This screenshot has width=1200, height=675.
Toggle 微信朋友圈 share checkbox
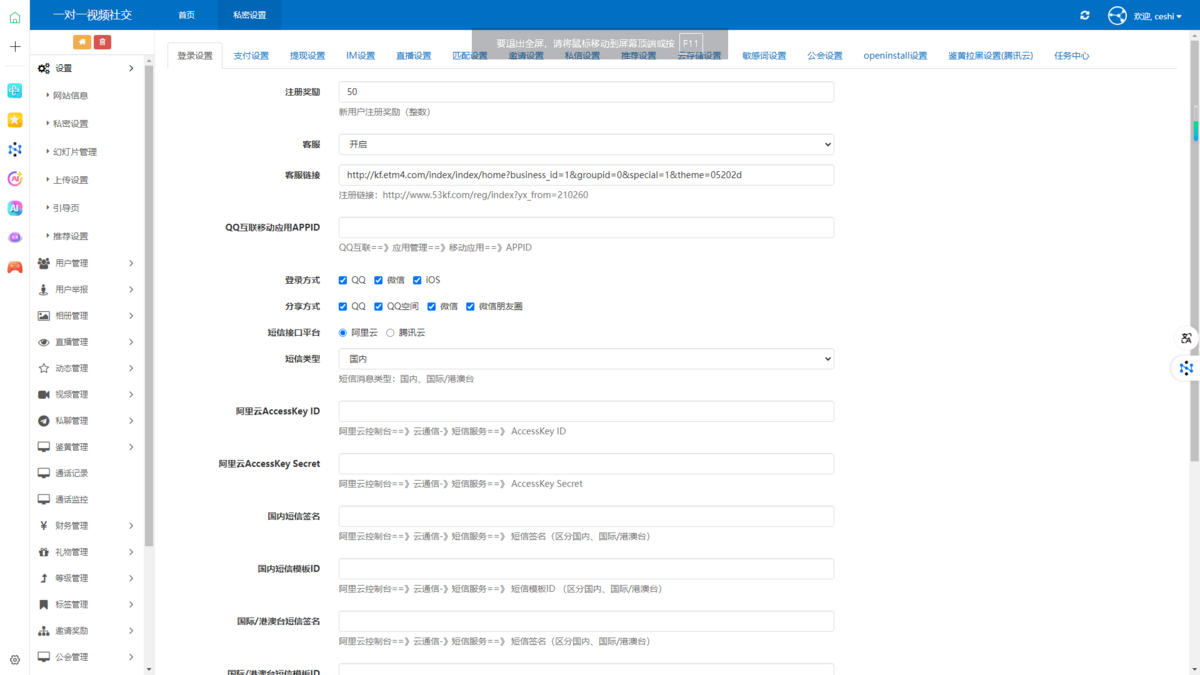470,307
